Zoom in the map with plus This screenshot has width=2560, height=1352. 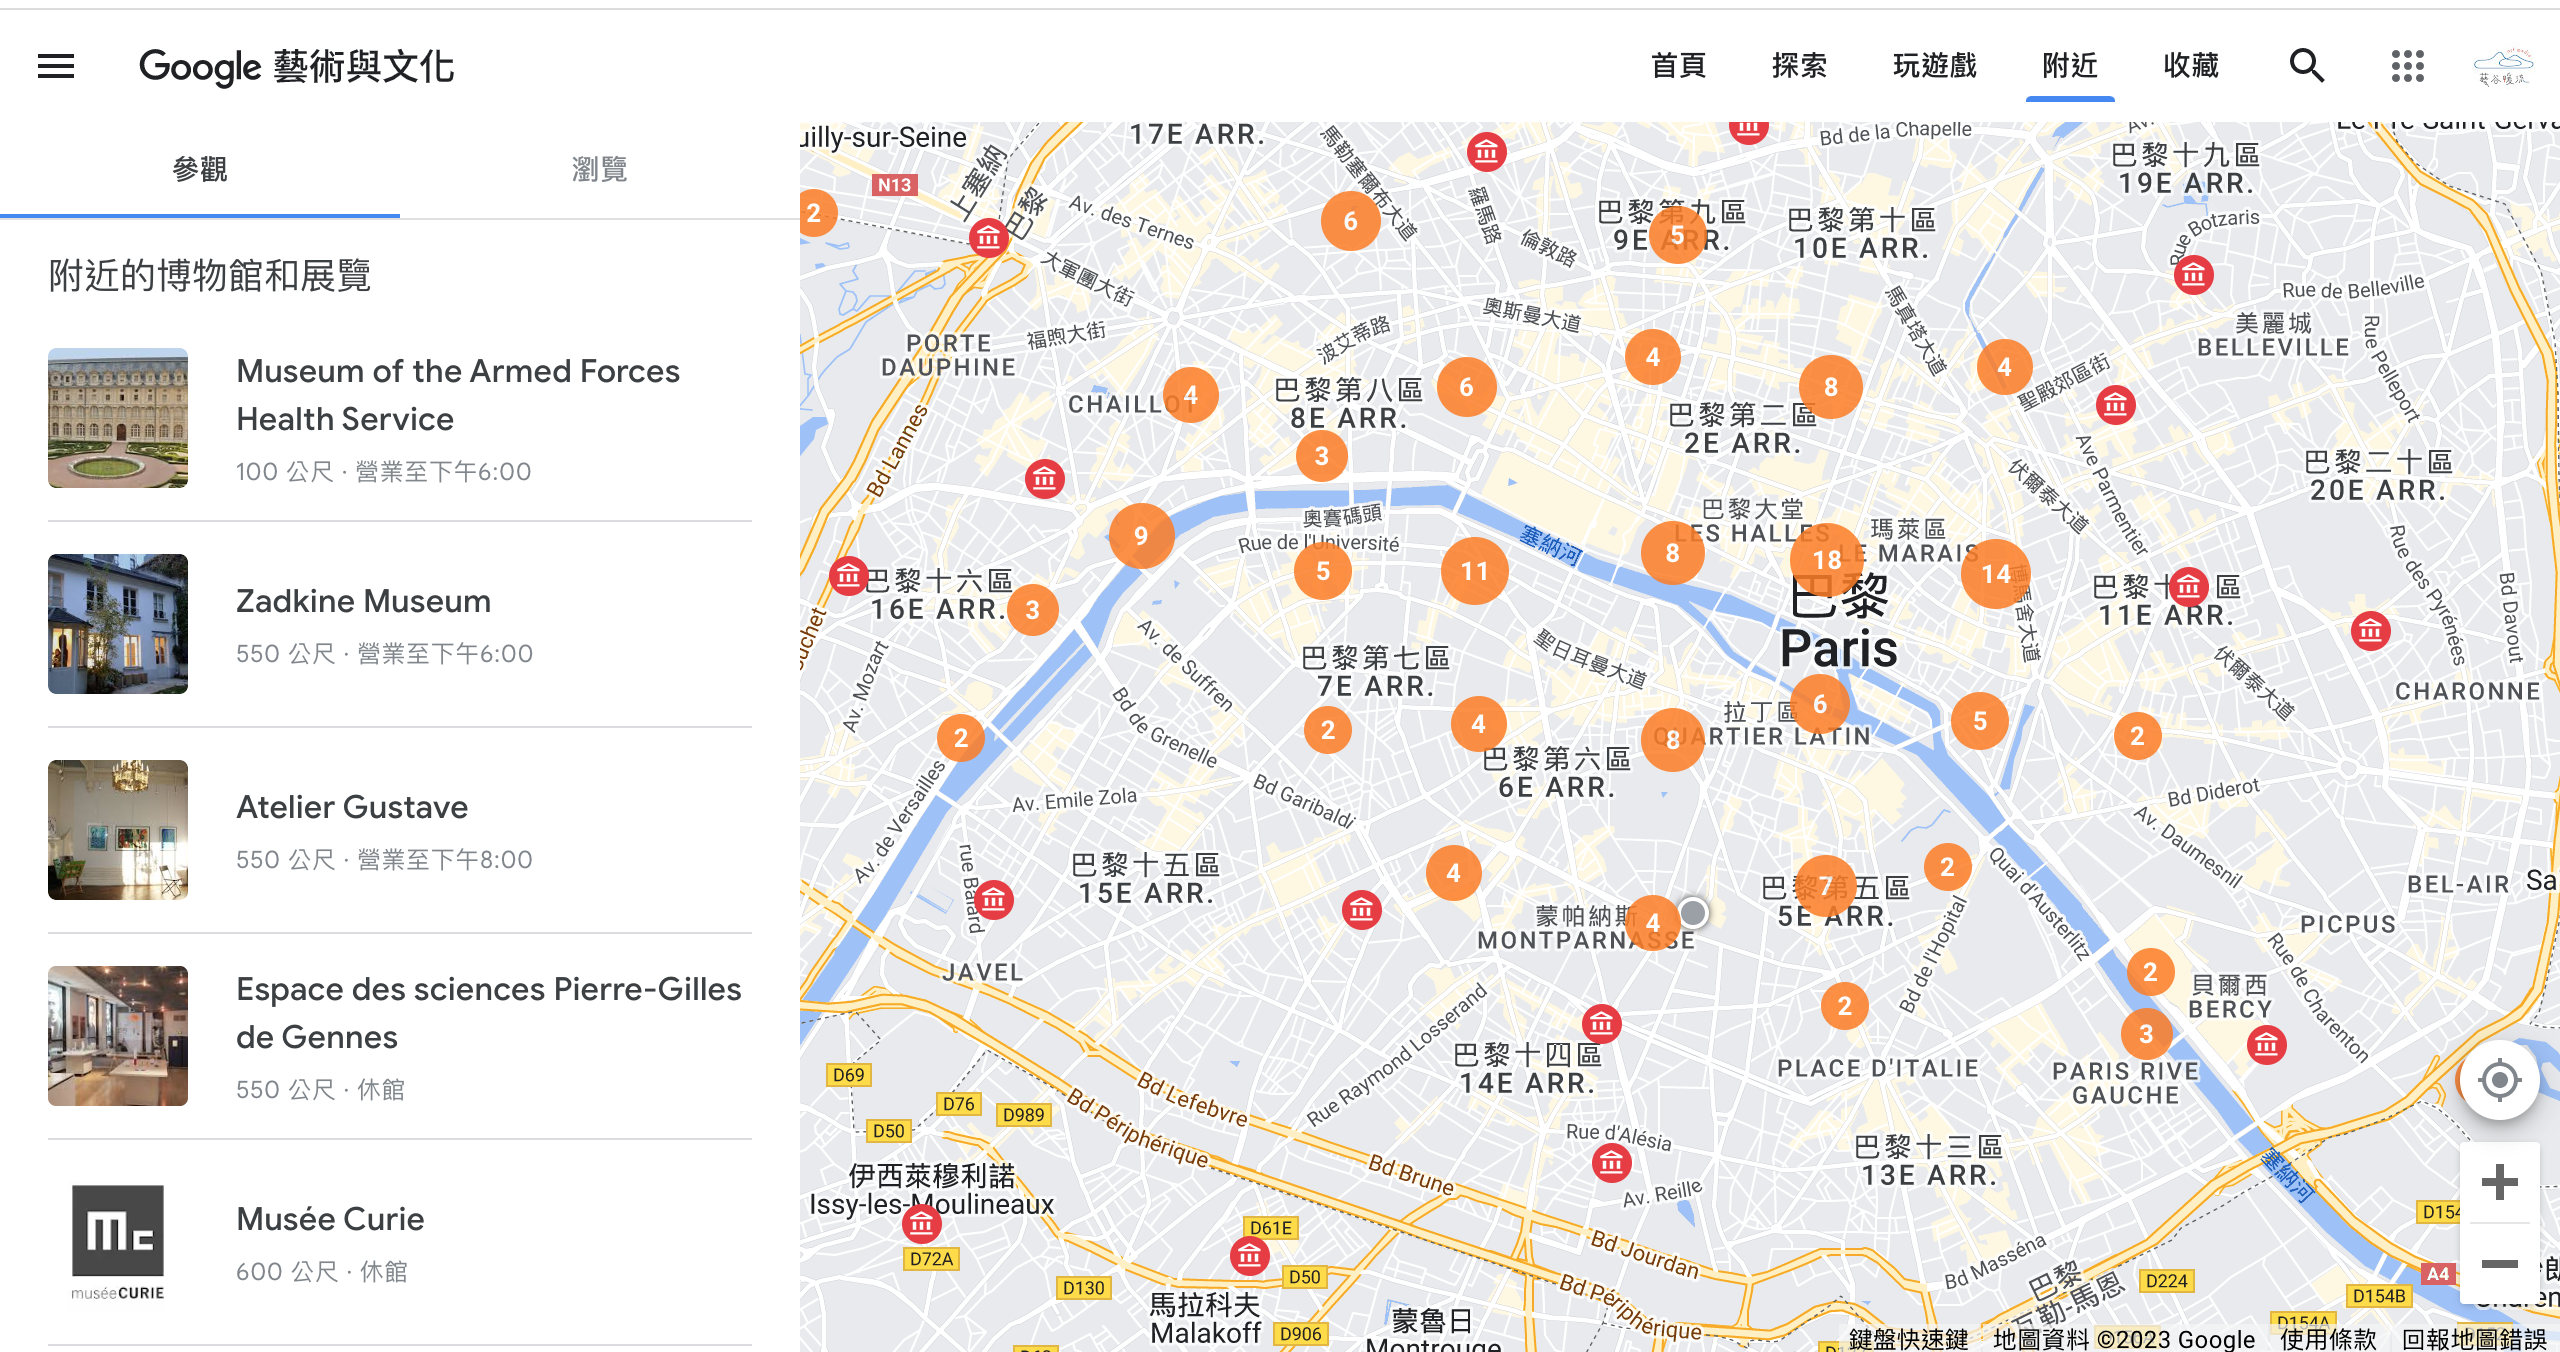(x=2499, y=1182)
